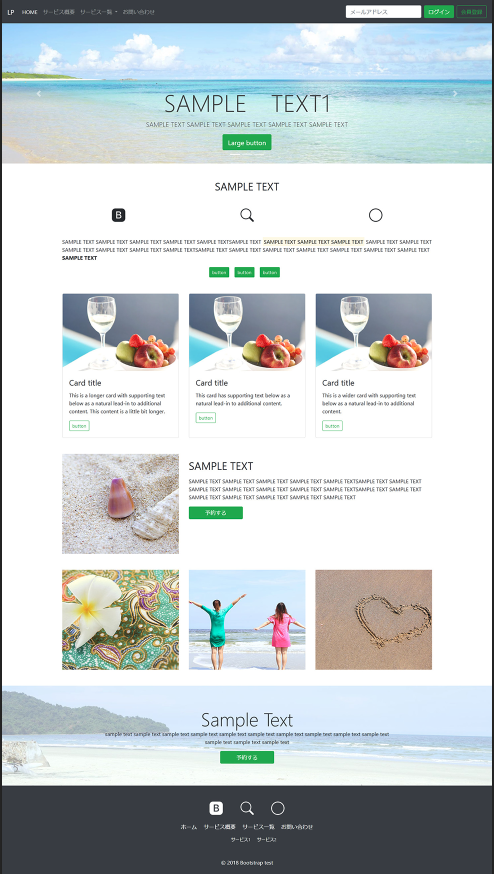The width and height of the screenshot is (494, 874).
Task: Click お問い合わせ link in footer
Action: click(x=297, y=827)
